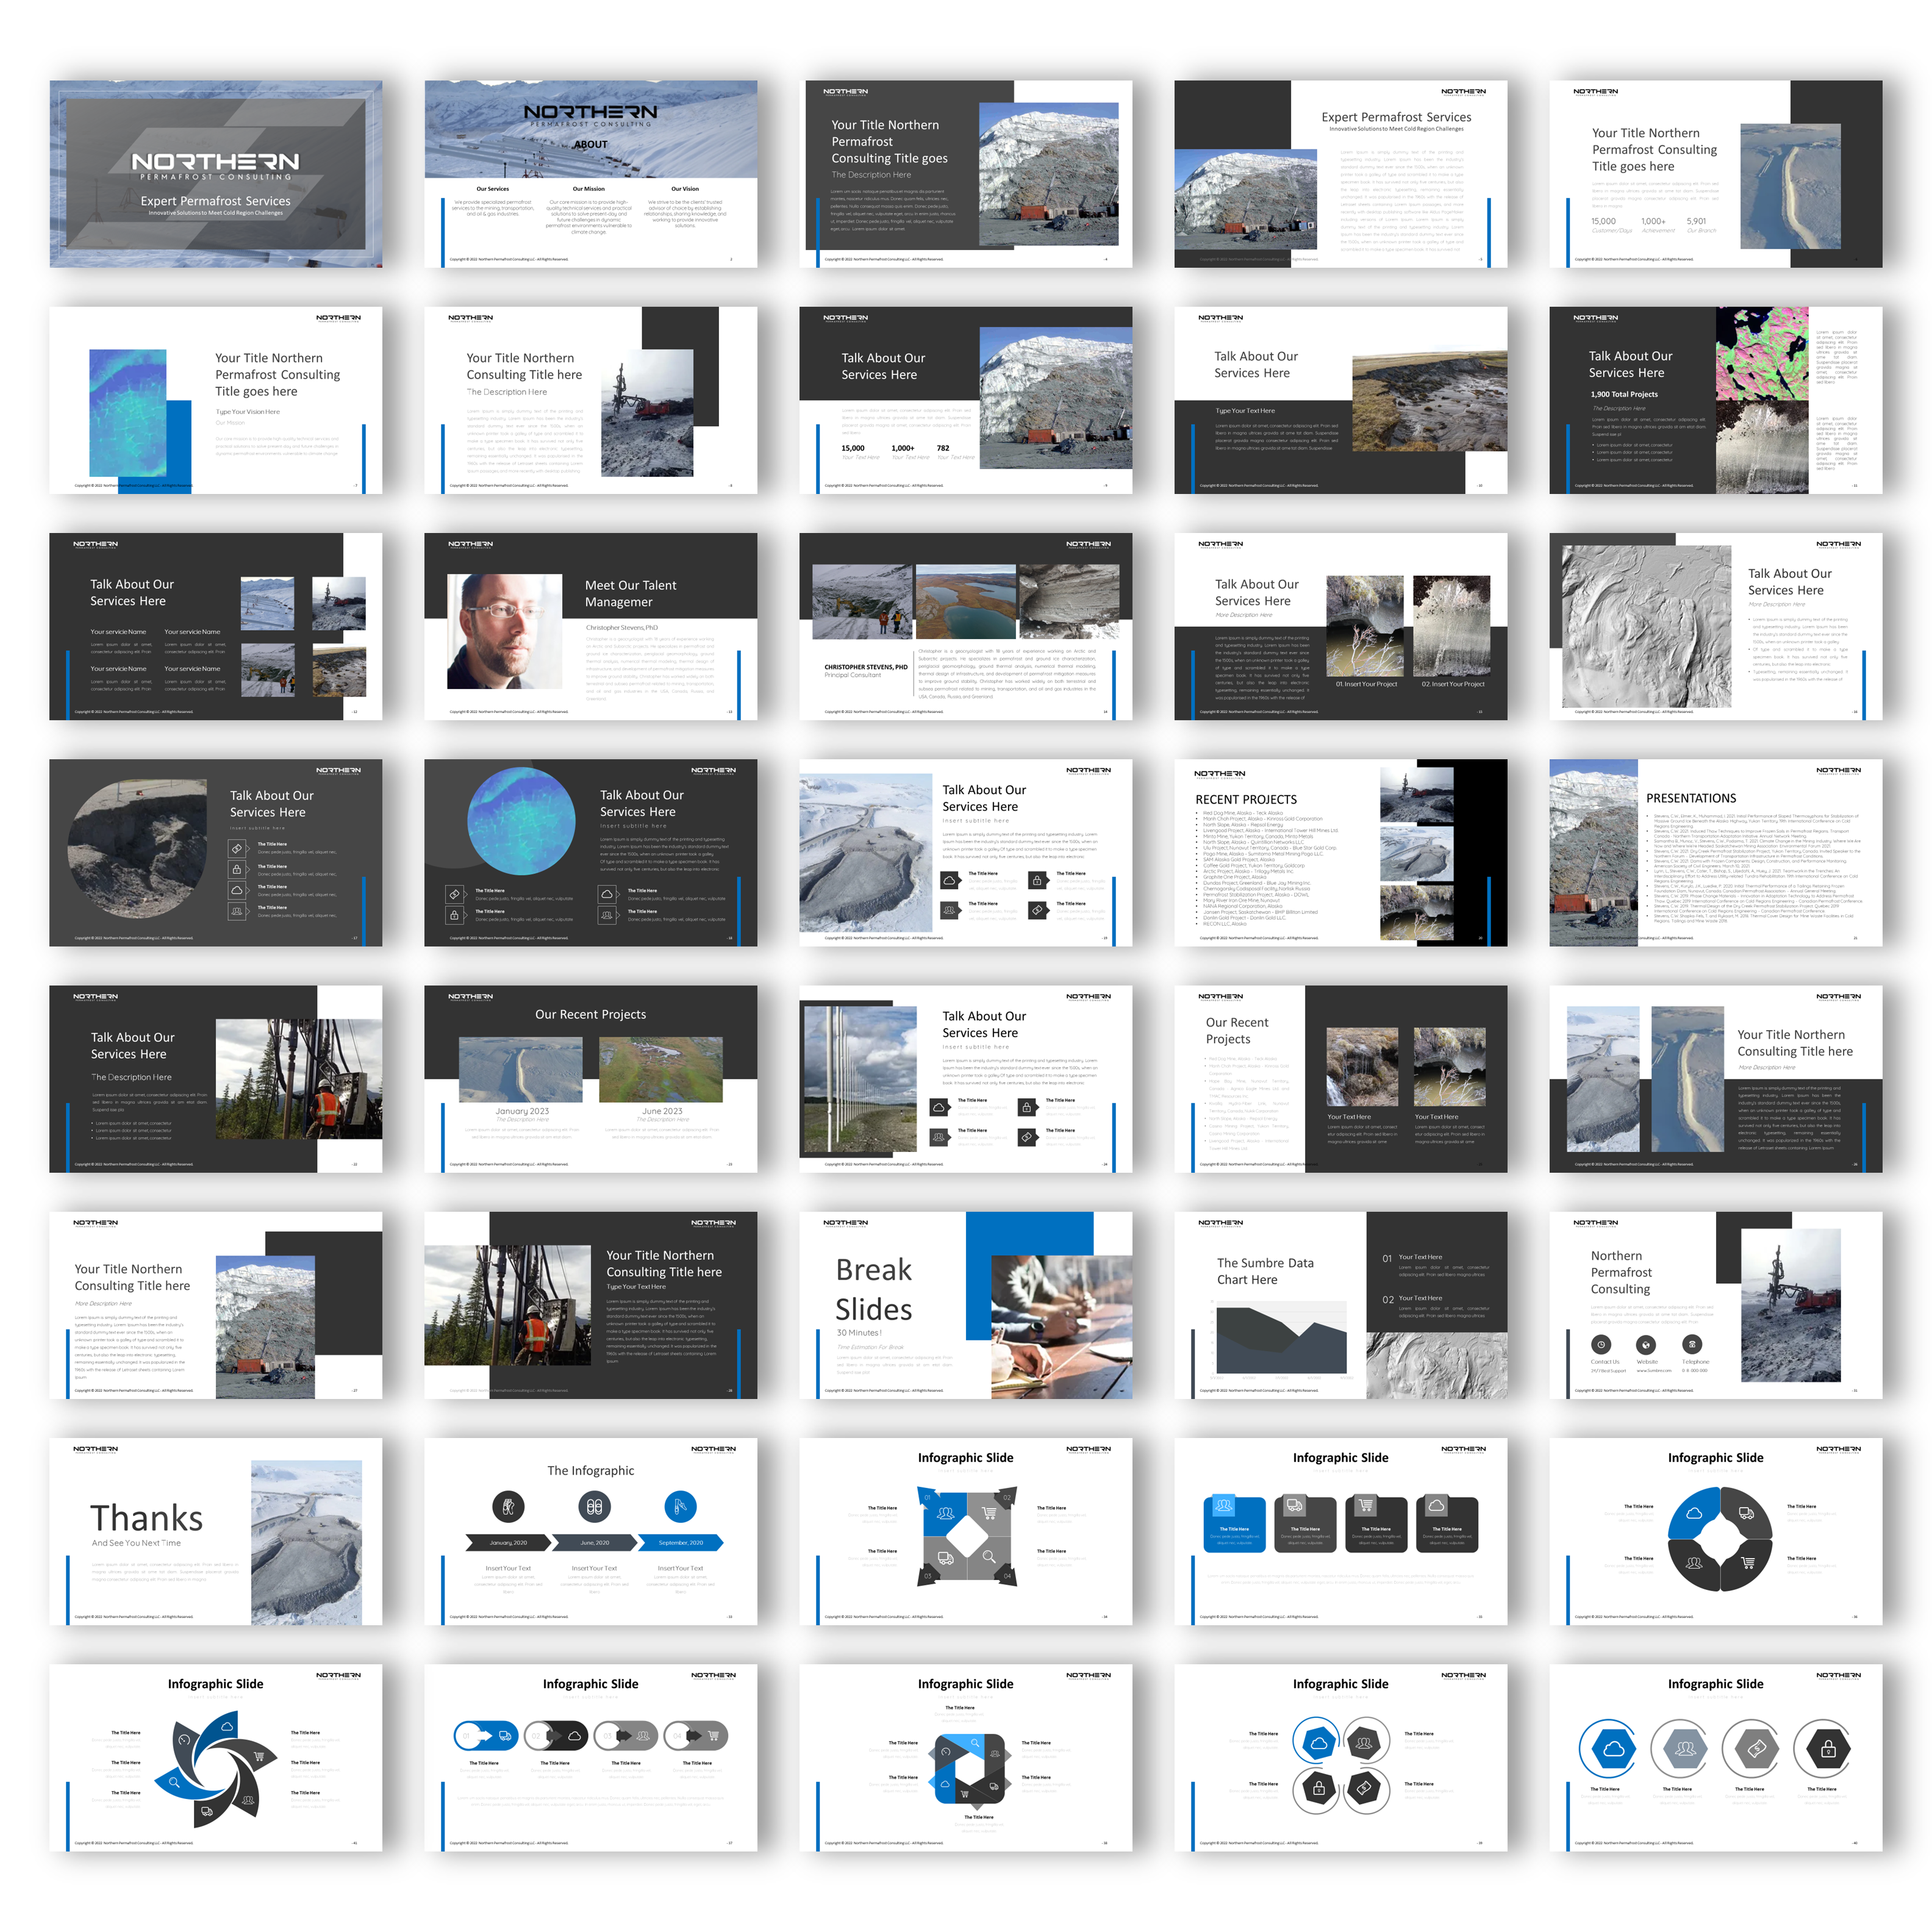Expand the January 2020 timeline arrow
Image resolution: width=1932 pixels, height=1932 pixels.
509,1543
